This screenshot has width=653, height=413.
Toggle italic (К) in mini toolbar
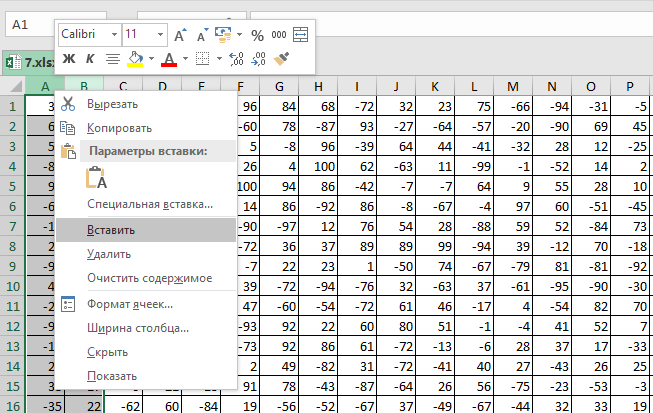click(90, 59)
